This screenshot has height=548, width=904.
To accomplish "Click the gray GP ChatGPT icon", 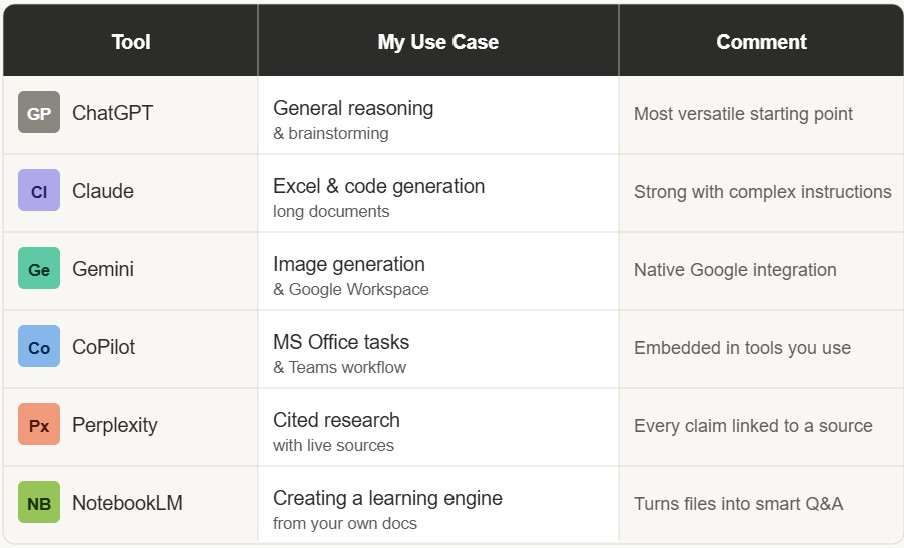I will point(39,113).
